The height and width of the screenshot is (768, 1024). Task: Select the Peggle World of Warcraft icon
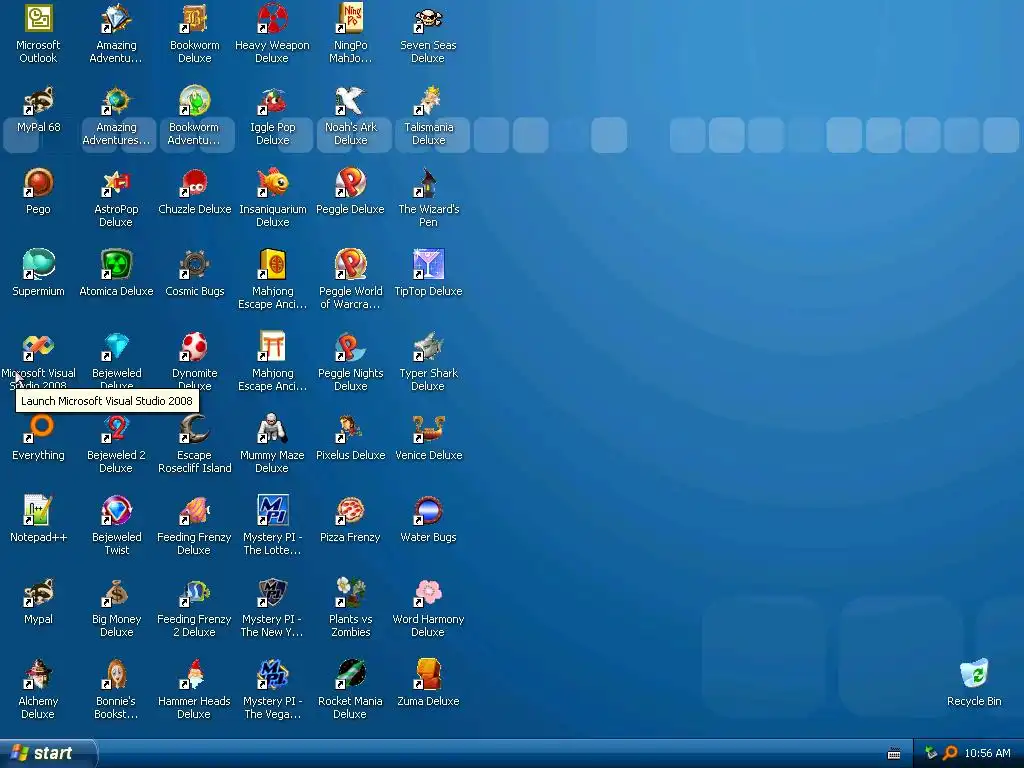click(351, 265)
